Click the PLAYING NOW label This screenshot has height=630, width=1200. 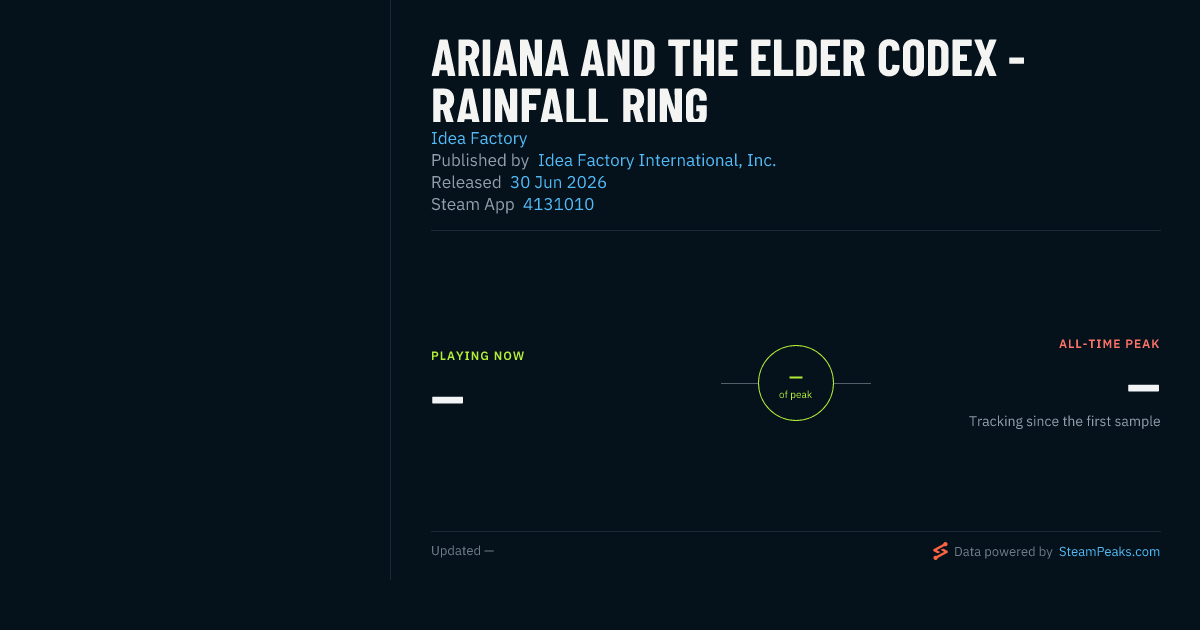(x=478, y=356)
